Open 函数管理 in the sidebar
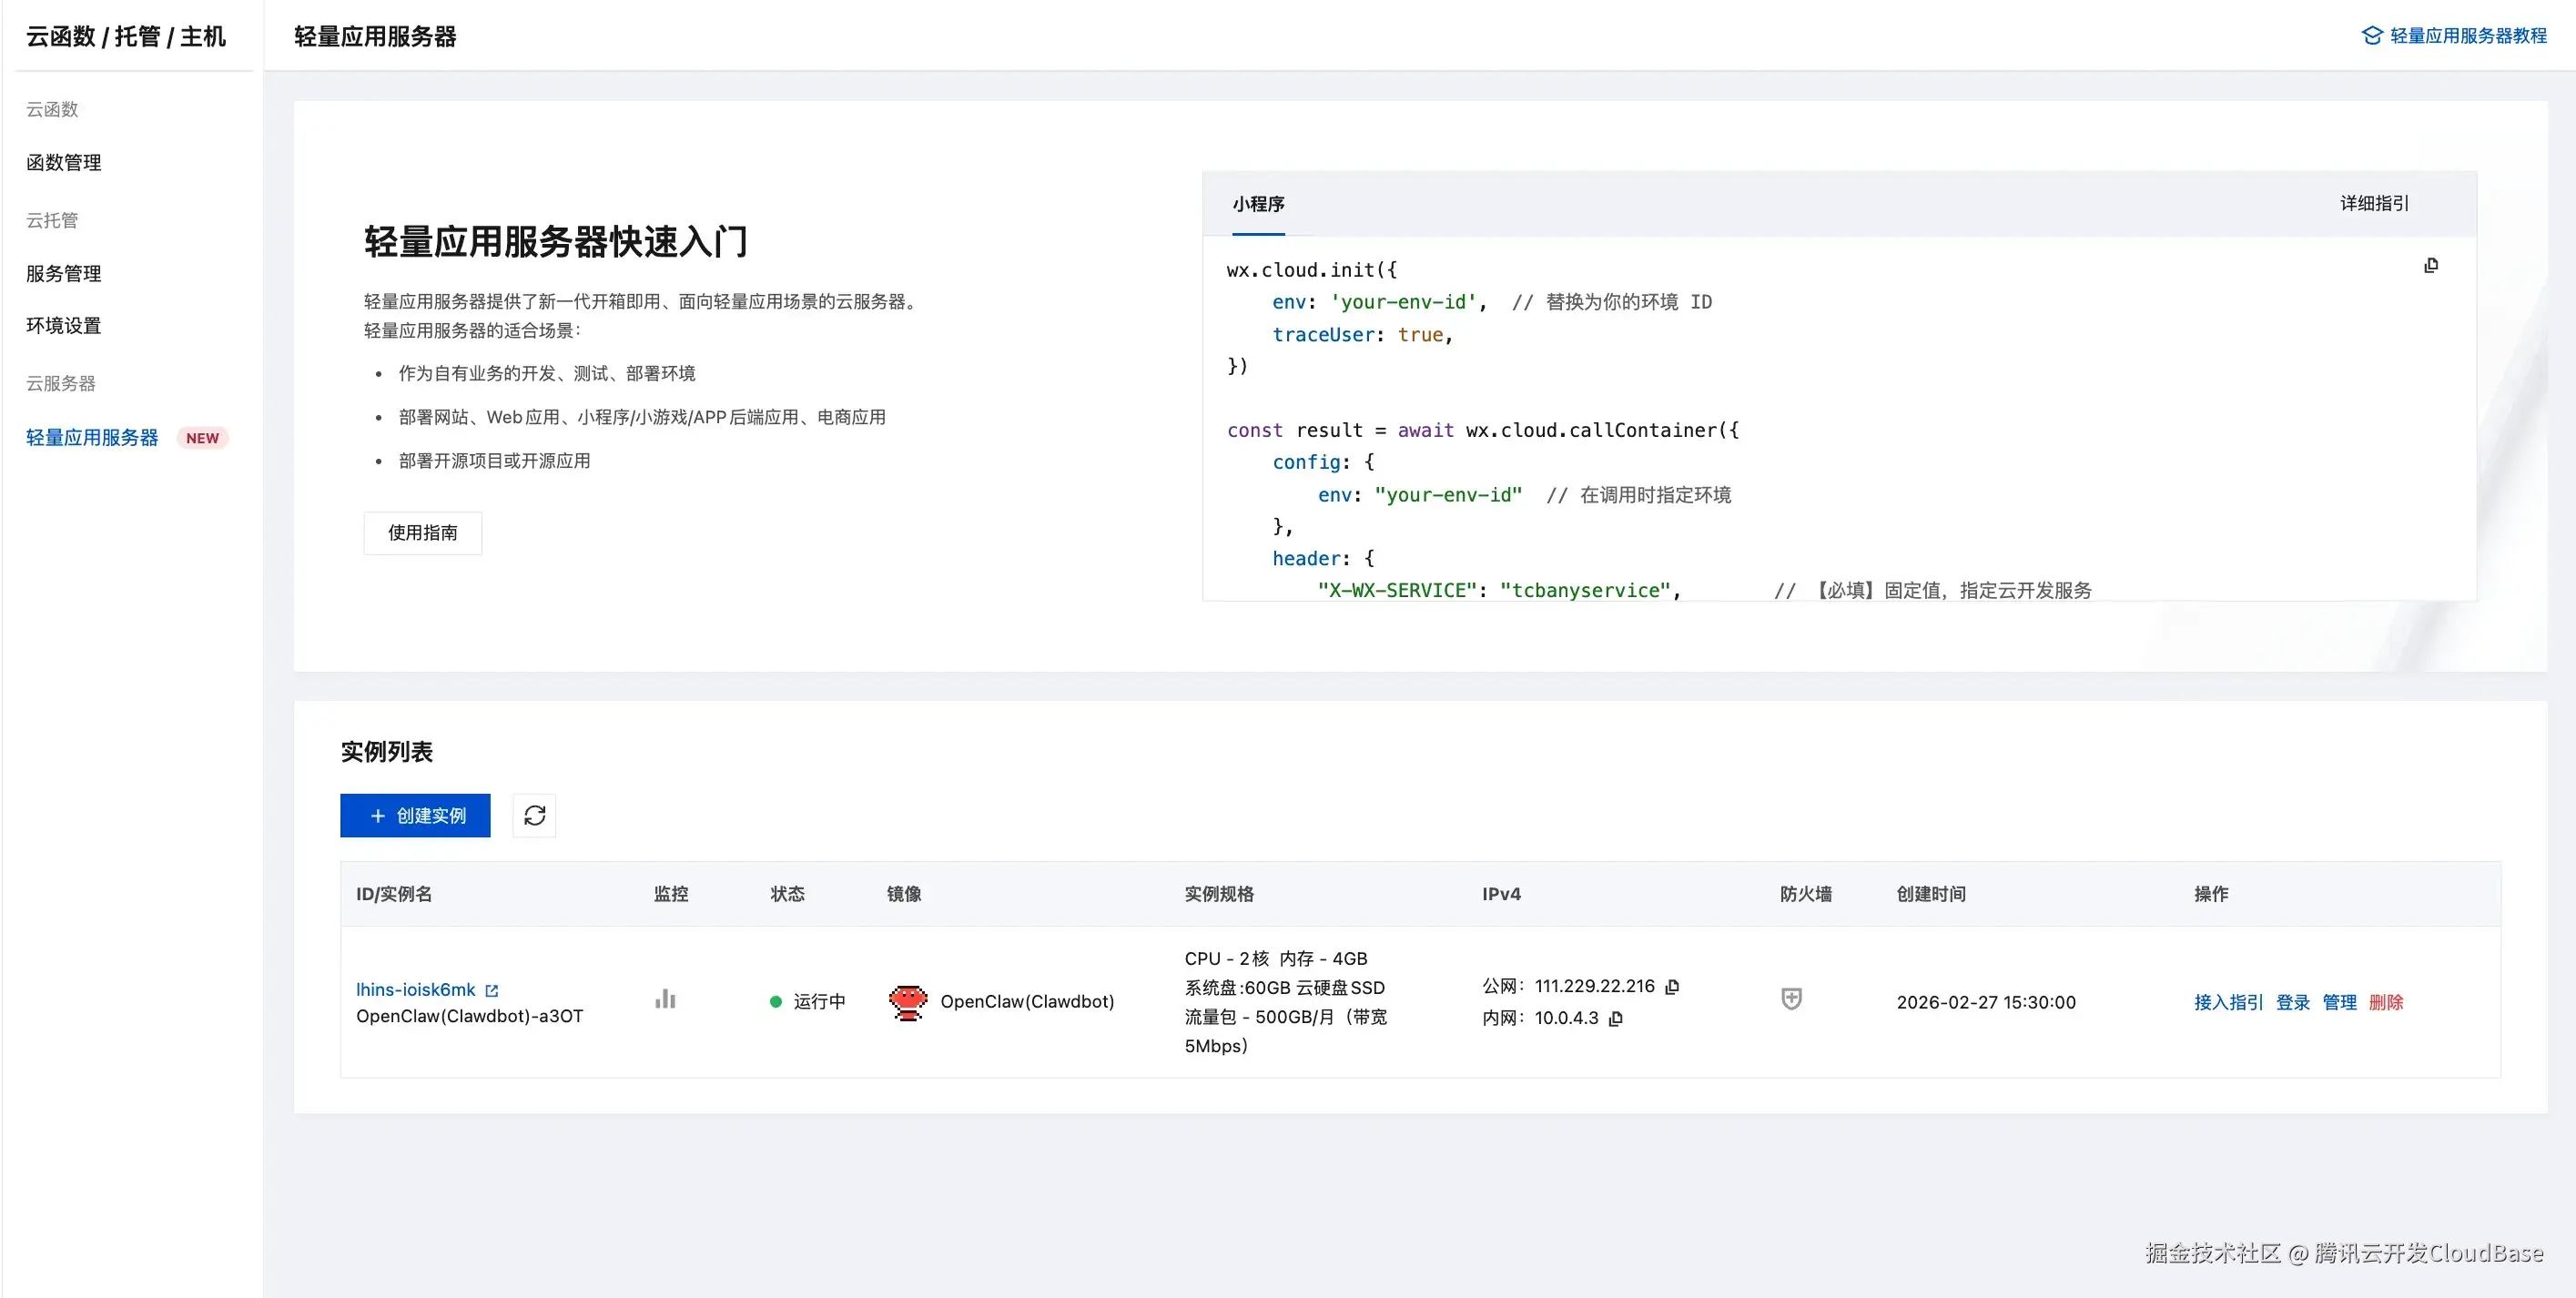This screenshot has width=2576, height=1298. [x=64, y=162]
